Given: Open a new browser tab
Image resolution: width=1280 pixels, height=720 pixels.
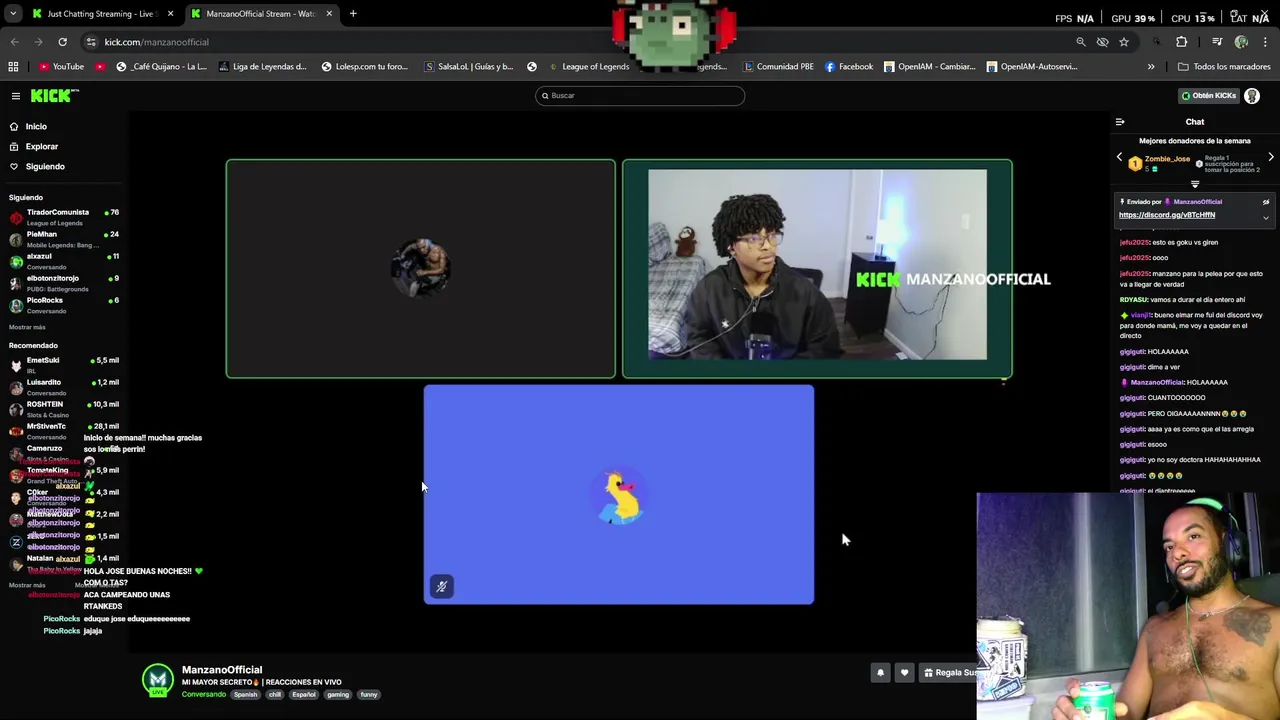Looking at the screenshot, I should coord(353,14).
